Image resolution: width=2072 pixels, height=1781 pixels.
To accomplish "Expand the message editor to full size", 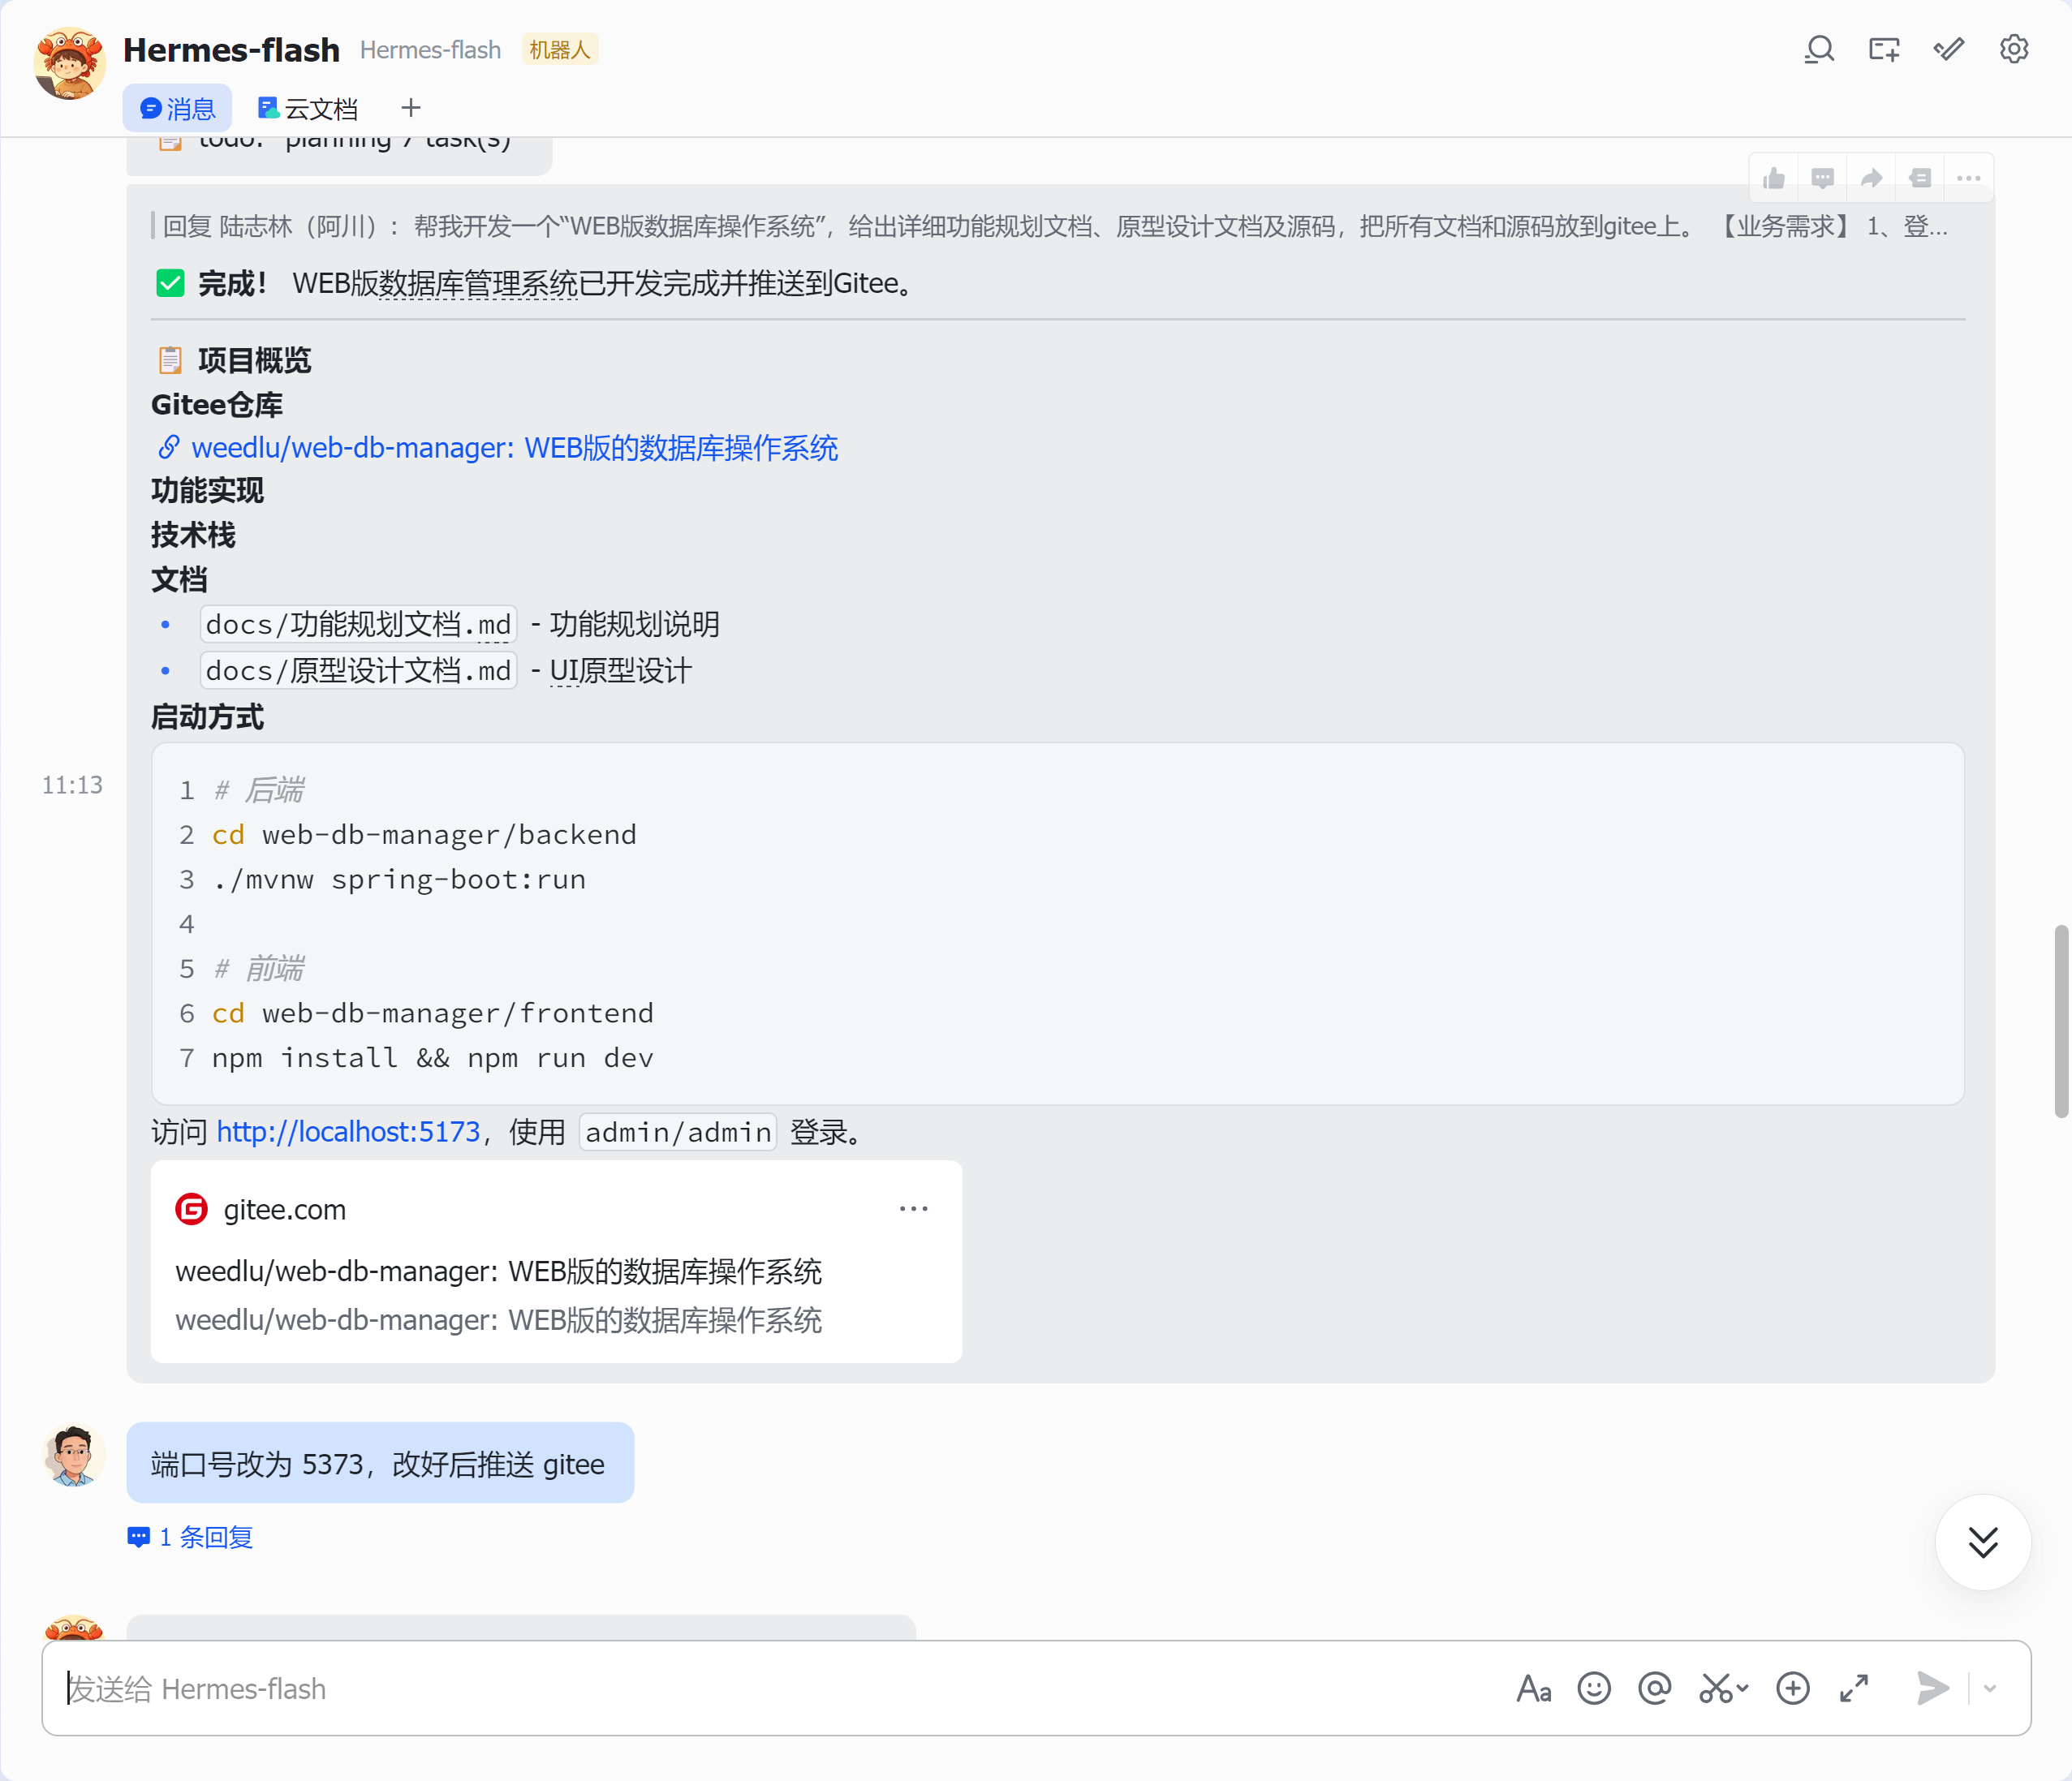I will [1854, 1689].
